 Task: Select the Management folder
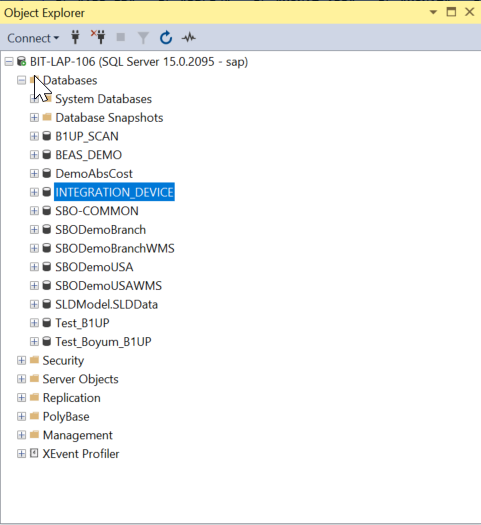coord(78,435)
